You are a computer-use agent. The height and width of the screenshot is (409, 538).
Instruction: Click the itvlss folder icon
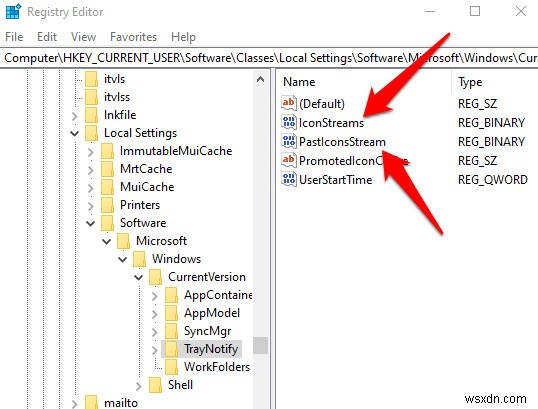pyautogui.click(x=91, y=97)
